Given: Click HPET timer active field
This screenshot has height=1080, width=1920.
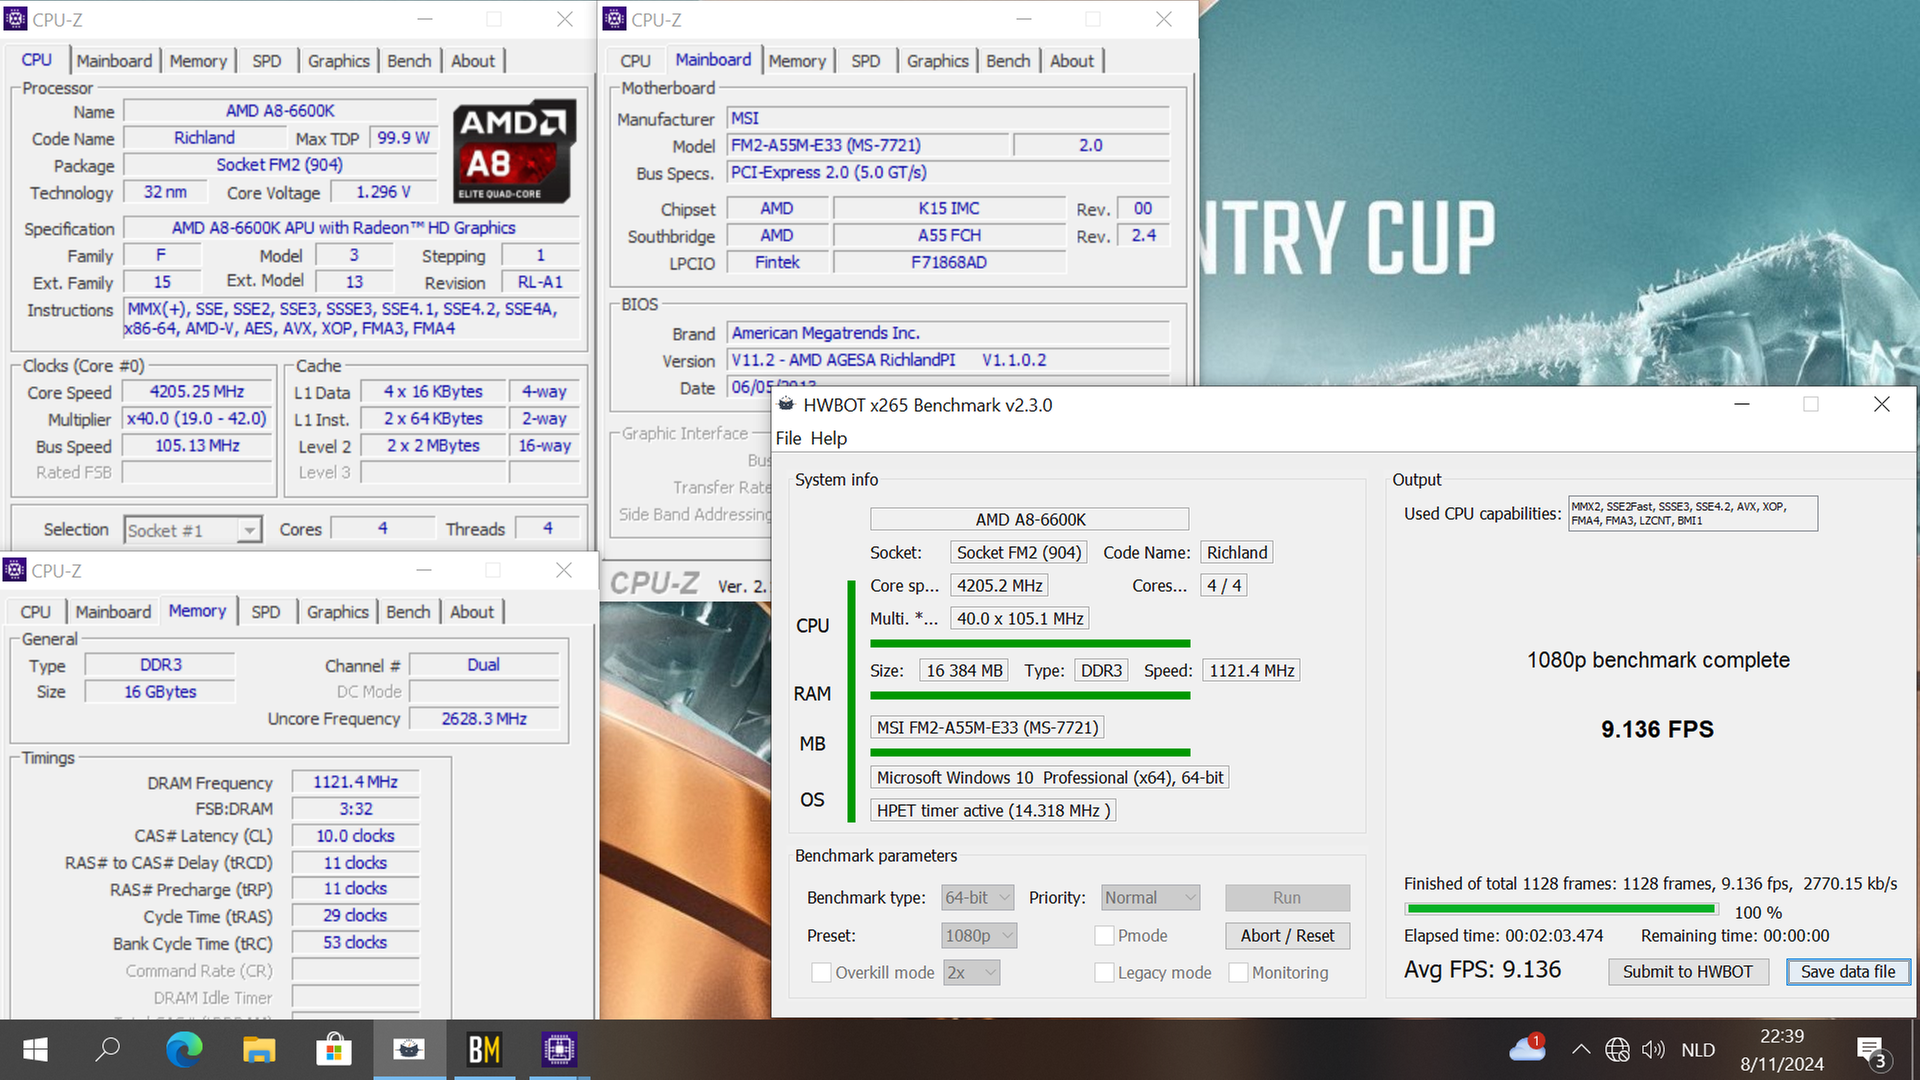Looking at the screenshot, I should pyautogui.click(x=993, y=811).
